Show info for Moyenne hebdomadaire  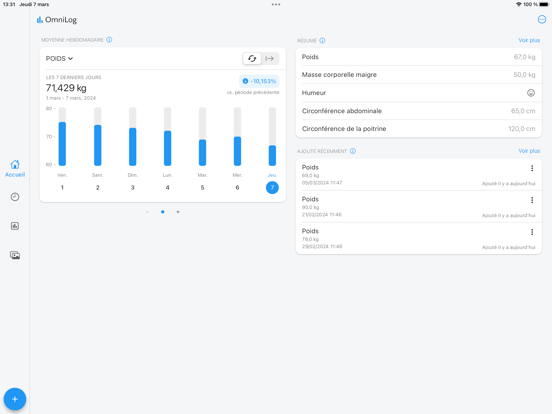point(109,40)
